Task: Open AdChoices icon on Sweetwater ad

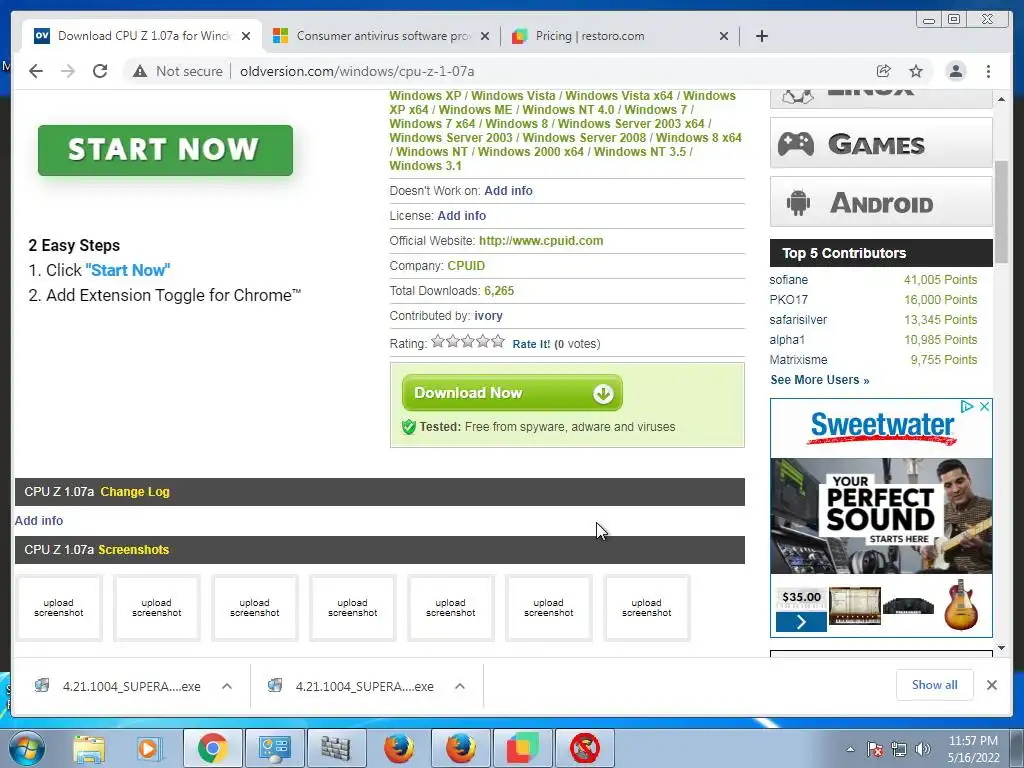Action: pos(967,407)
